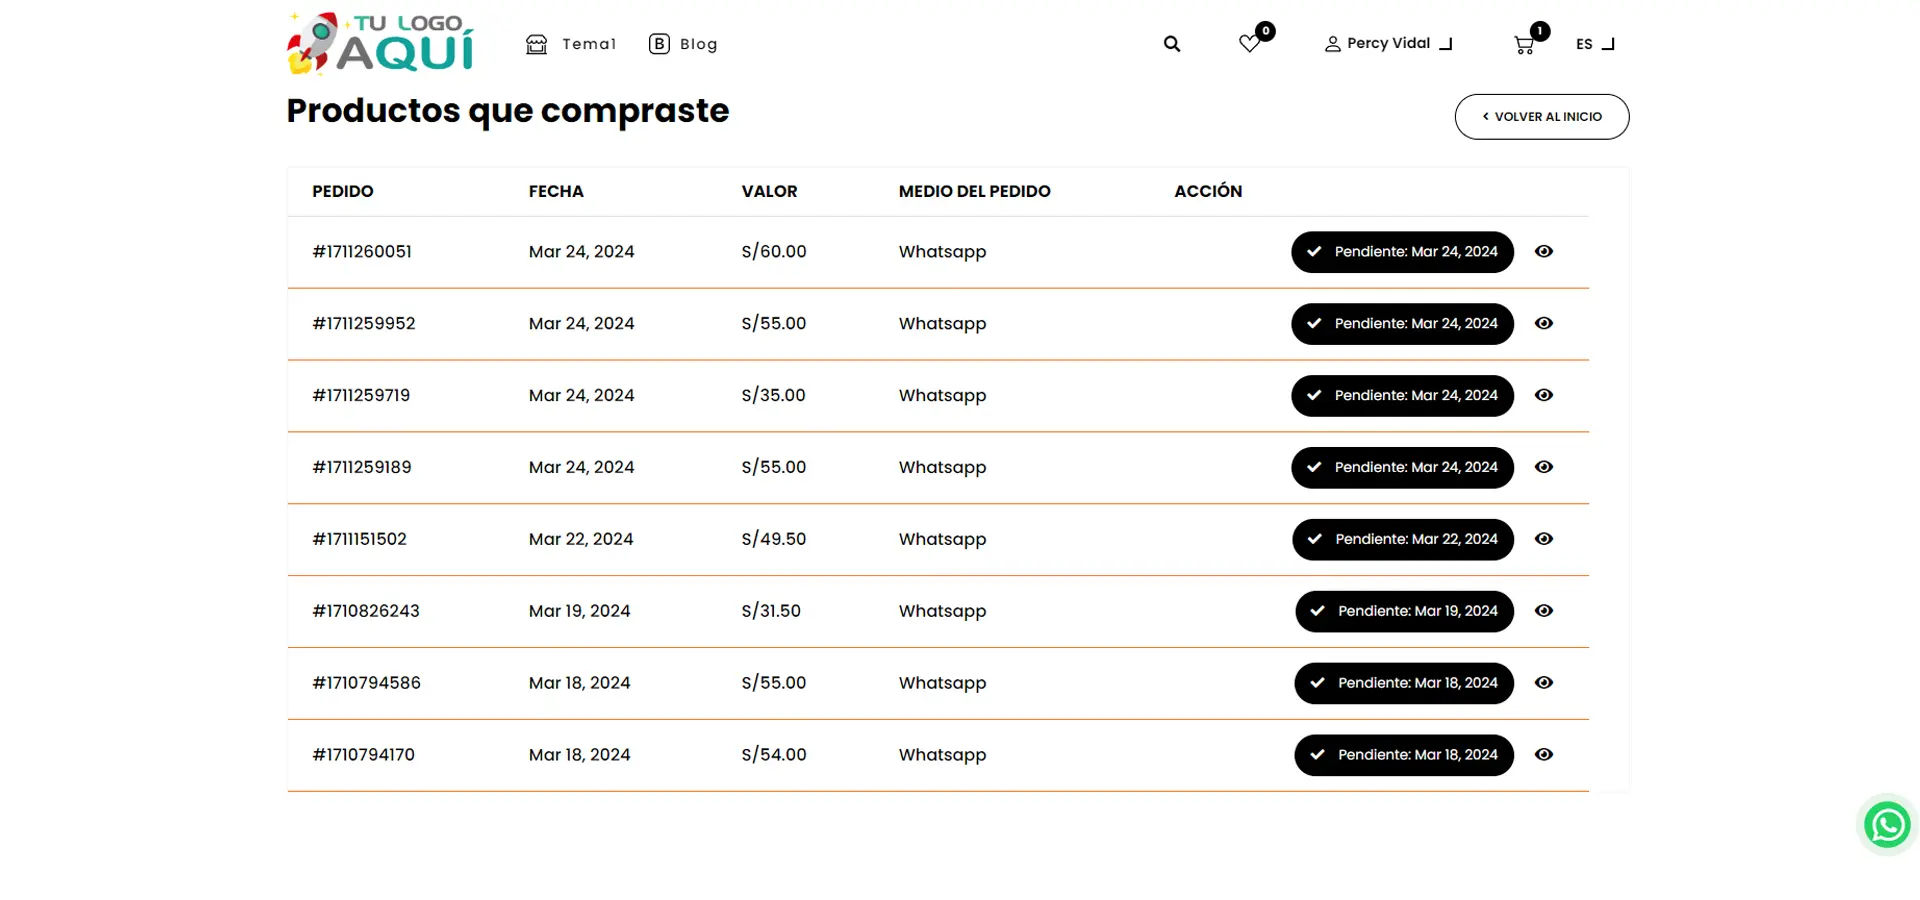Go to the Blog menu item
The image size is (1920, 900).
pyautogui.click(x=684, y=44)
